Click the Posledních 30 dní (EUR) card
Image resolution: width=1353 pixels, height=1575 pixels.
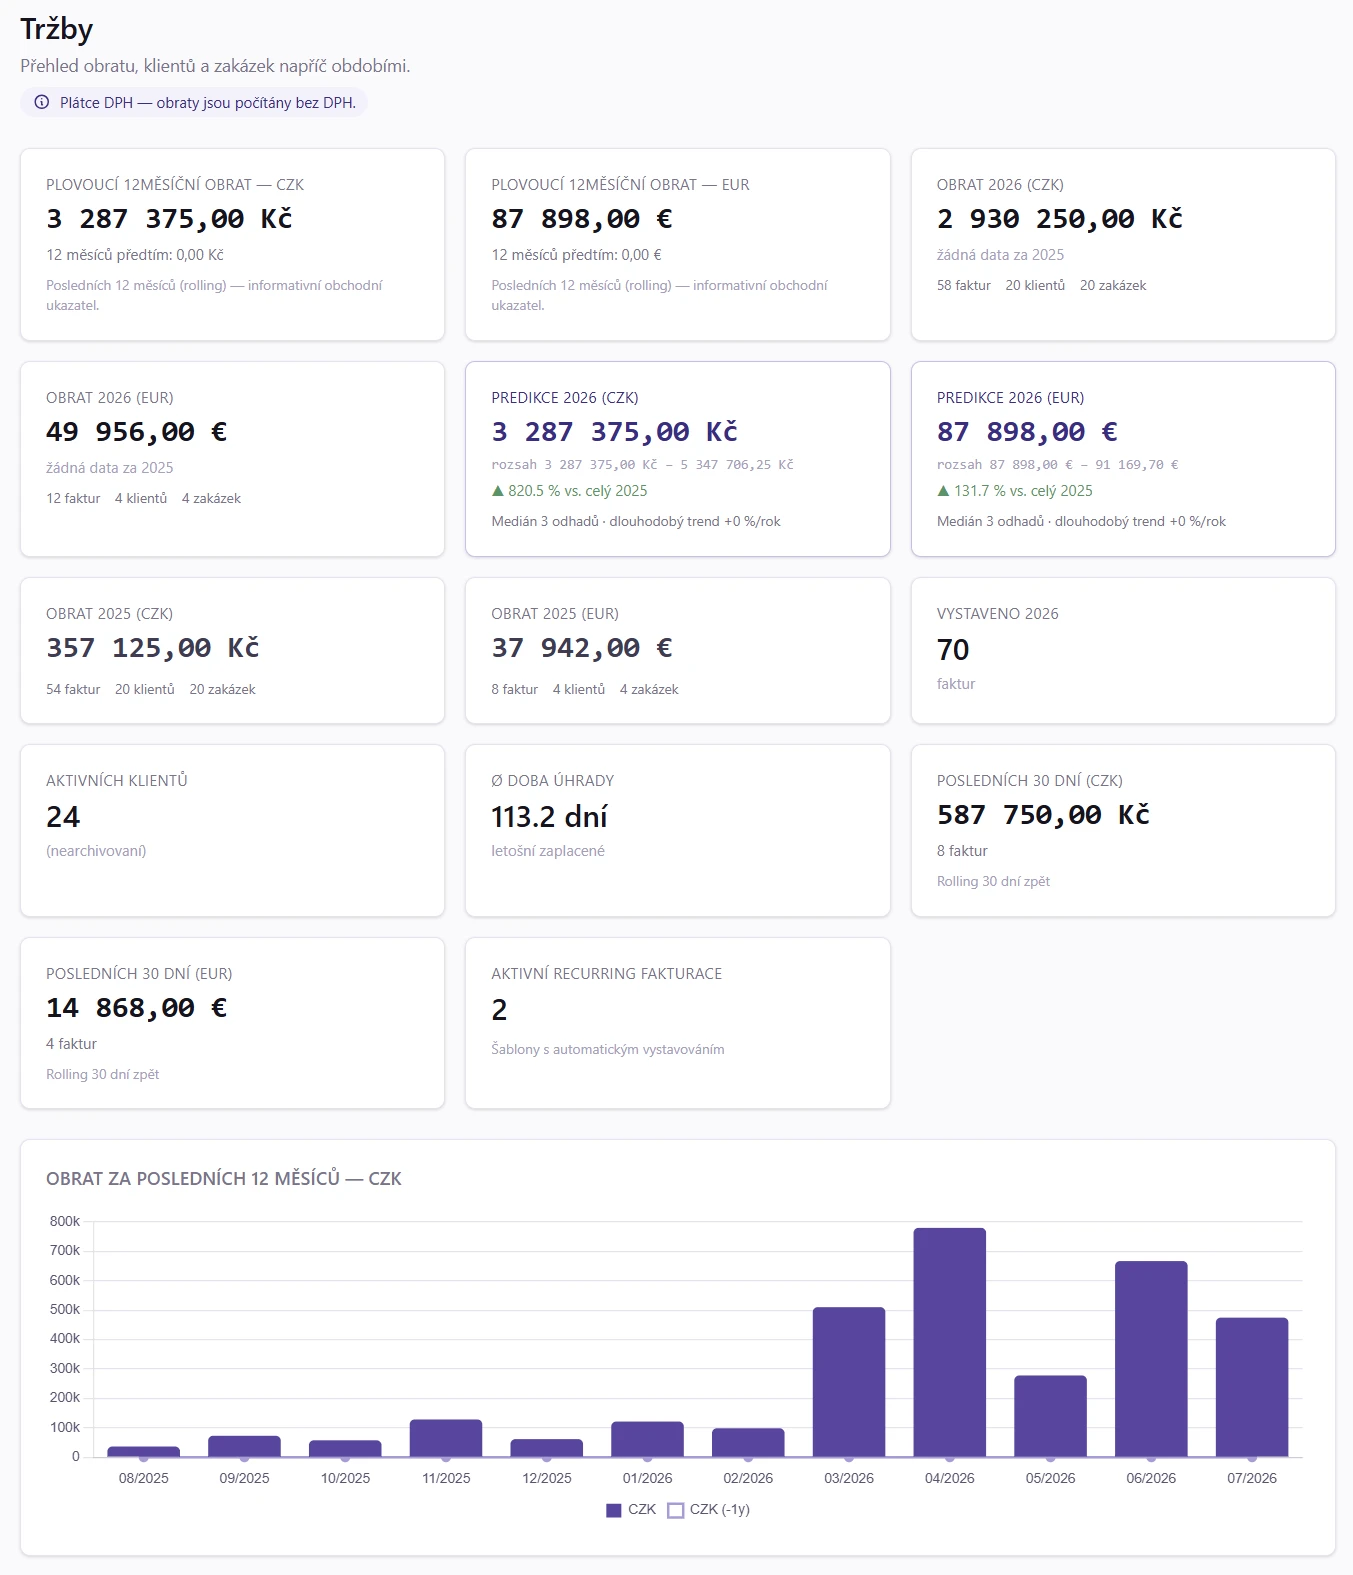(232, 1023)
